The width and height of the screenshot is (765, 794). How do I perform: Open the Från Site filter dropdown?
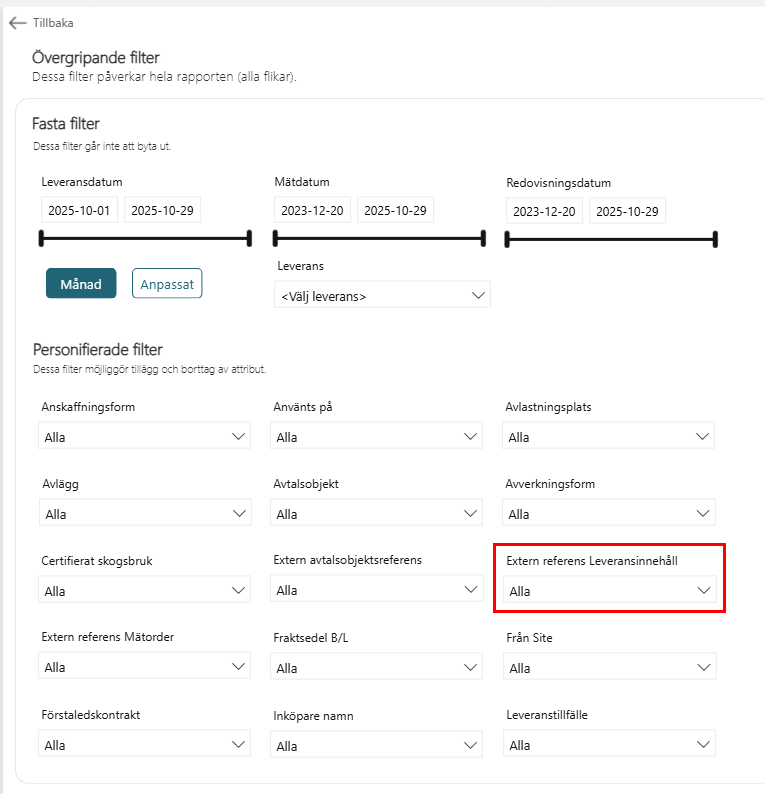click(x=608, y=668)
